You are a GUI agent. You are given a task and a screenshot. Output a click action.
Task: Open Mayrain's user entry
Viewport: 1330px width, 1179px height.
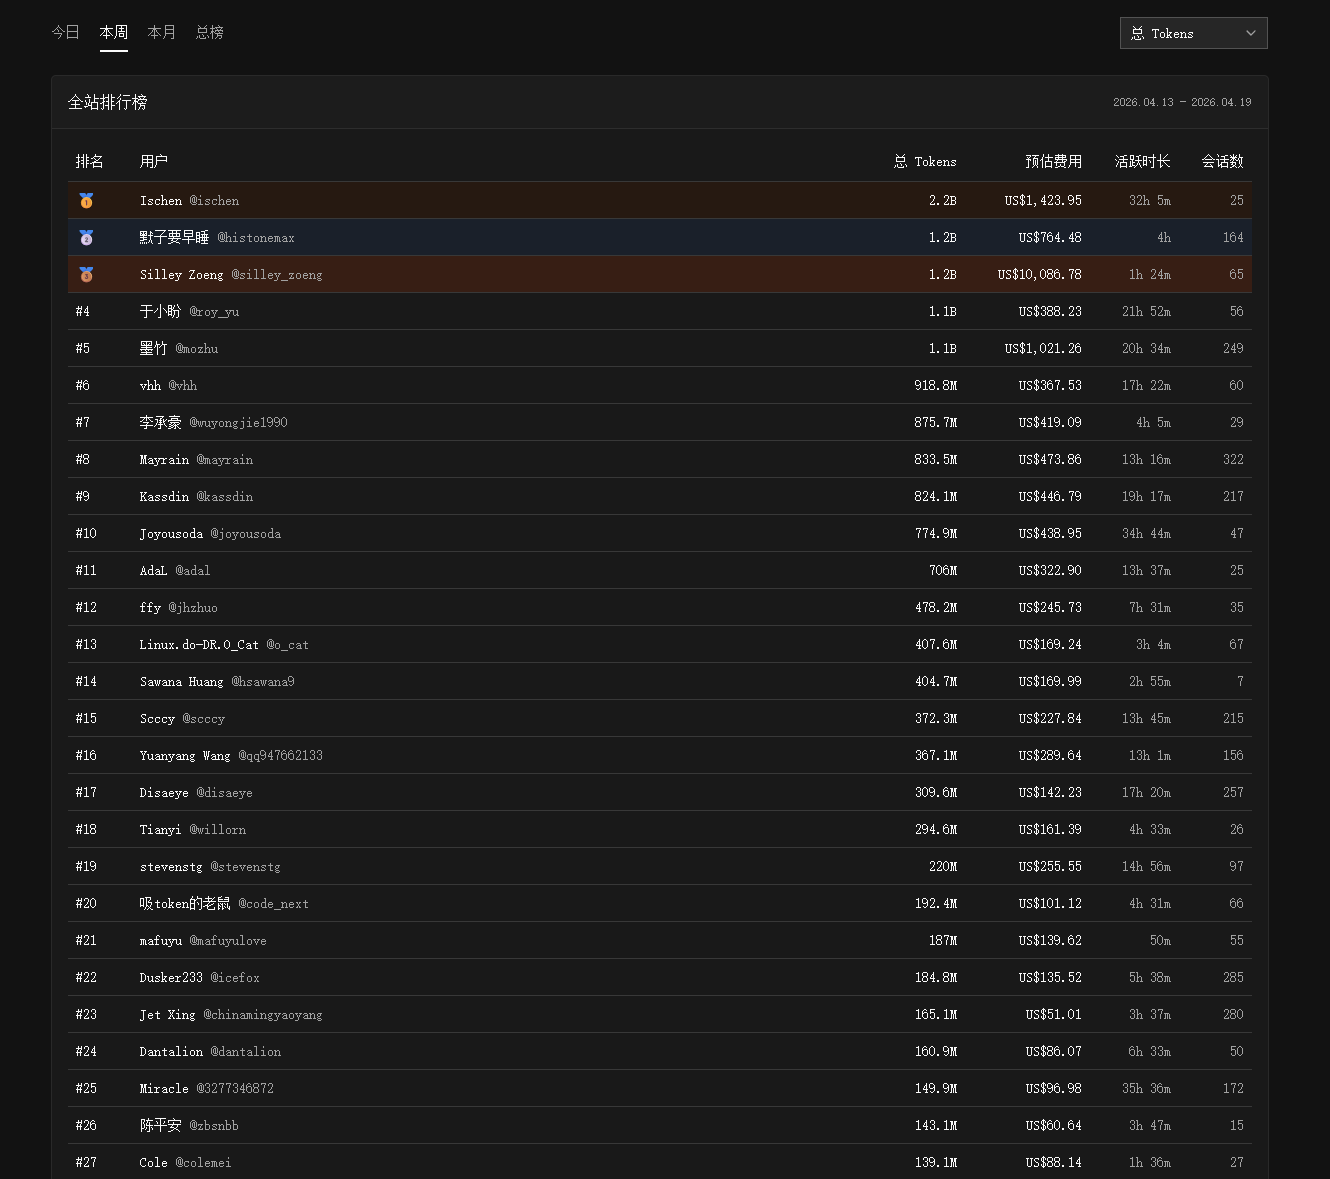tap(196, 460)
